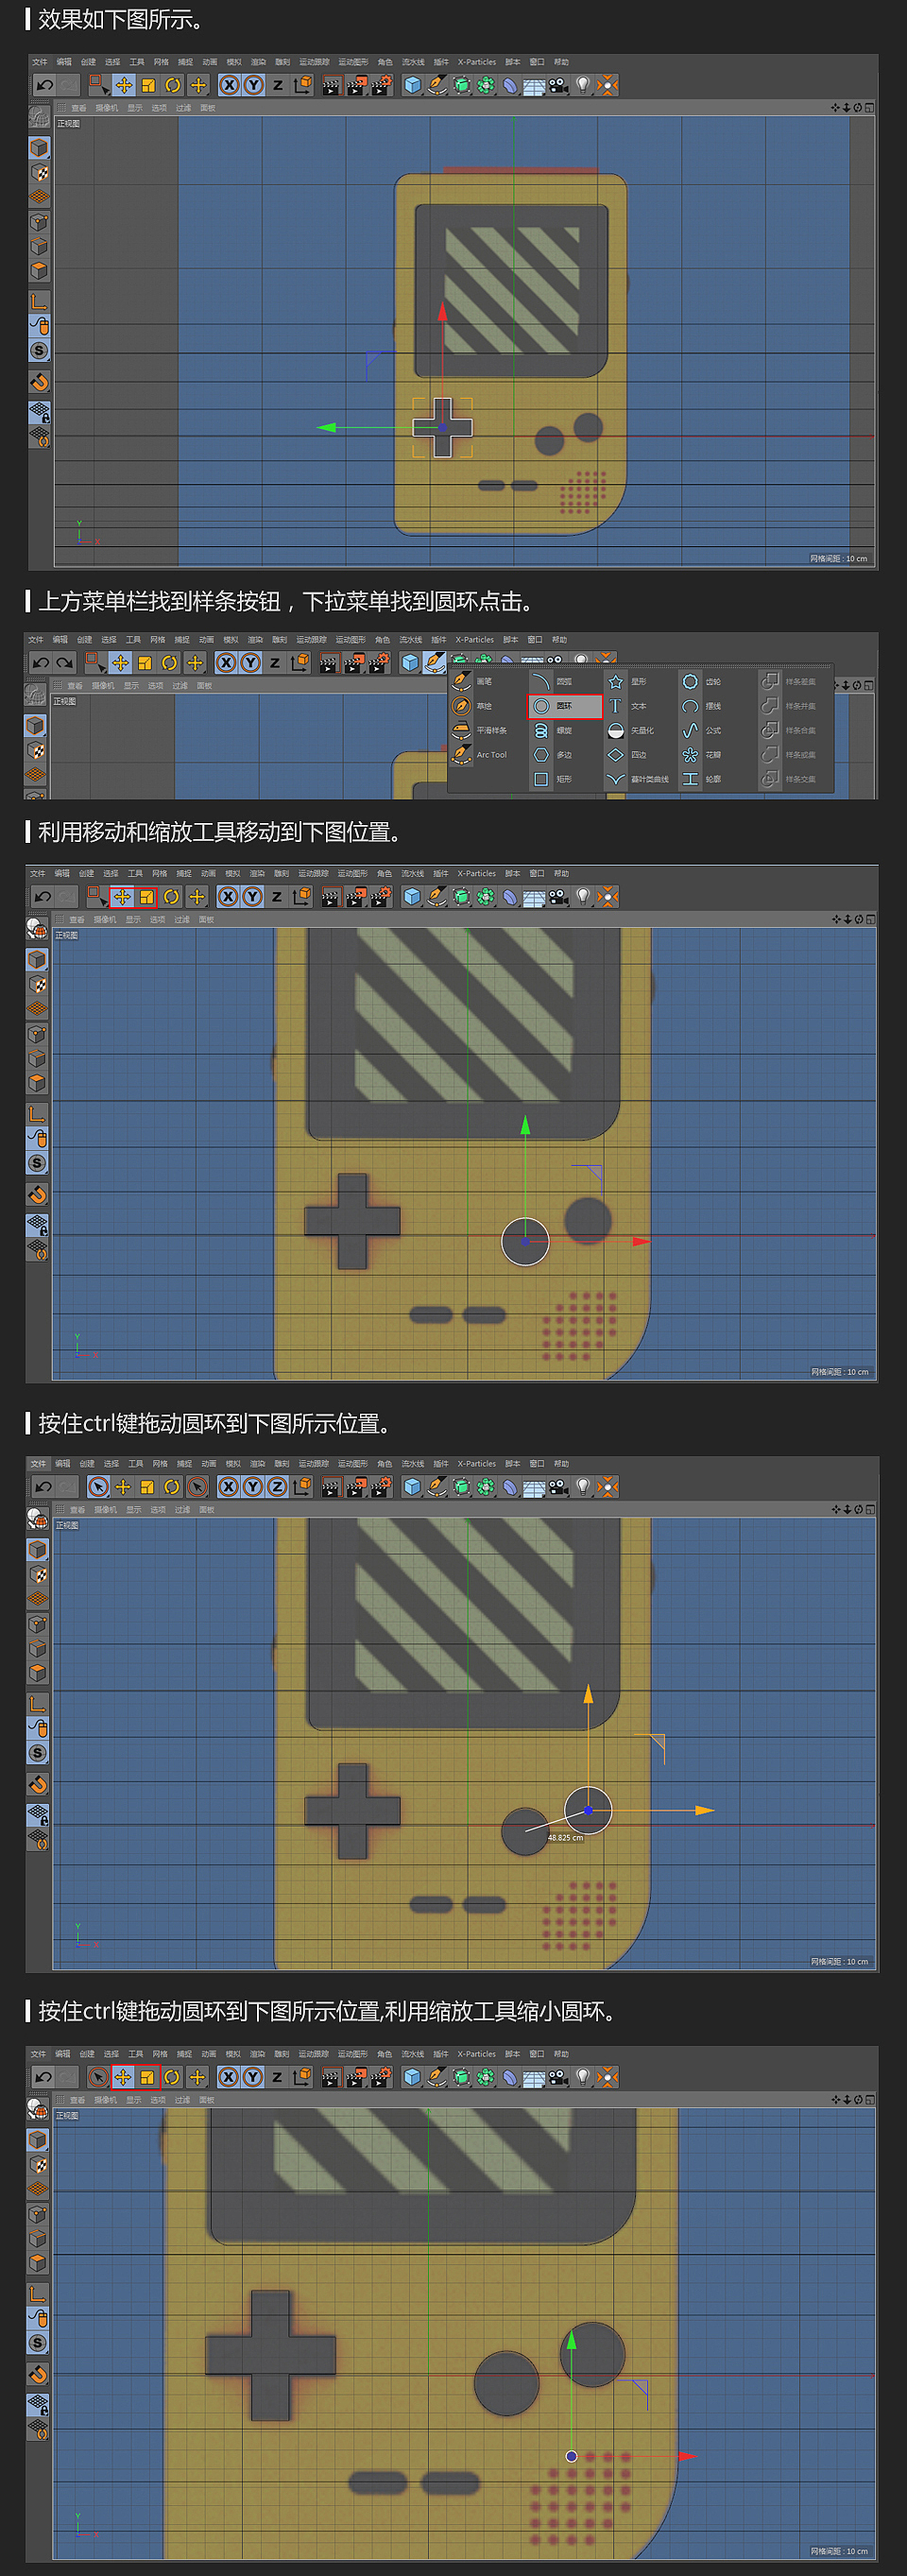Open Cube primitives dropdown in first screenshot
Screen dimensions: 907x2576
[x=412, y=85]
